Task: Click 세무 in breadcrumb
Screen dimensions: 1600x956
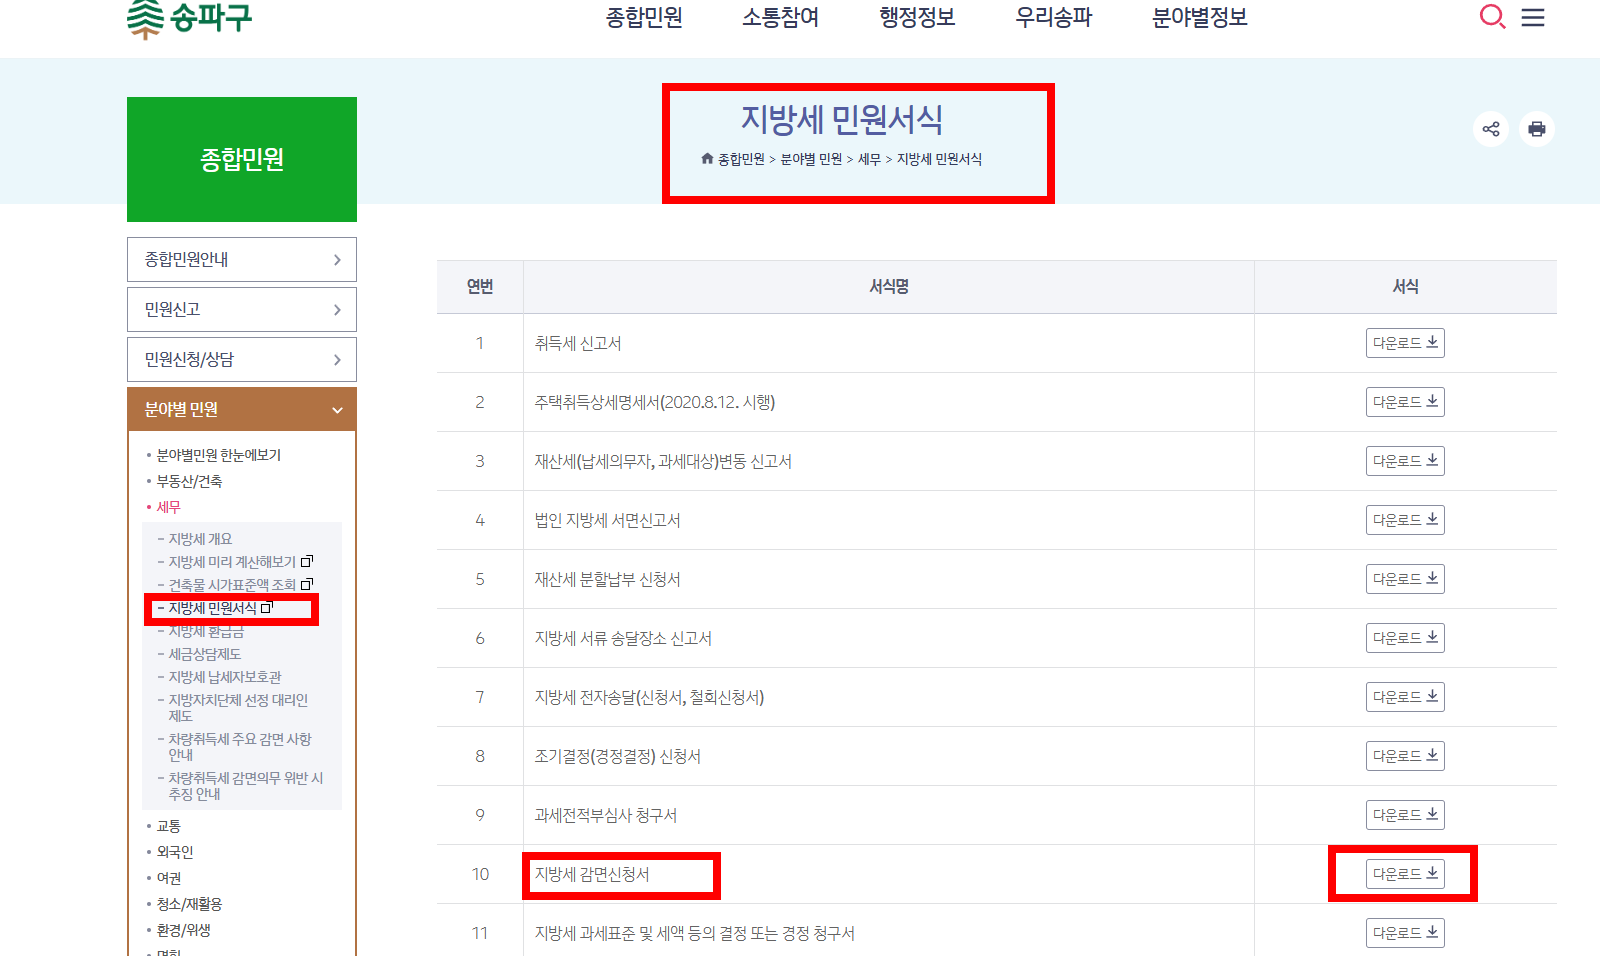Action: pyautogui.click(x=869, y=159)
